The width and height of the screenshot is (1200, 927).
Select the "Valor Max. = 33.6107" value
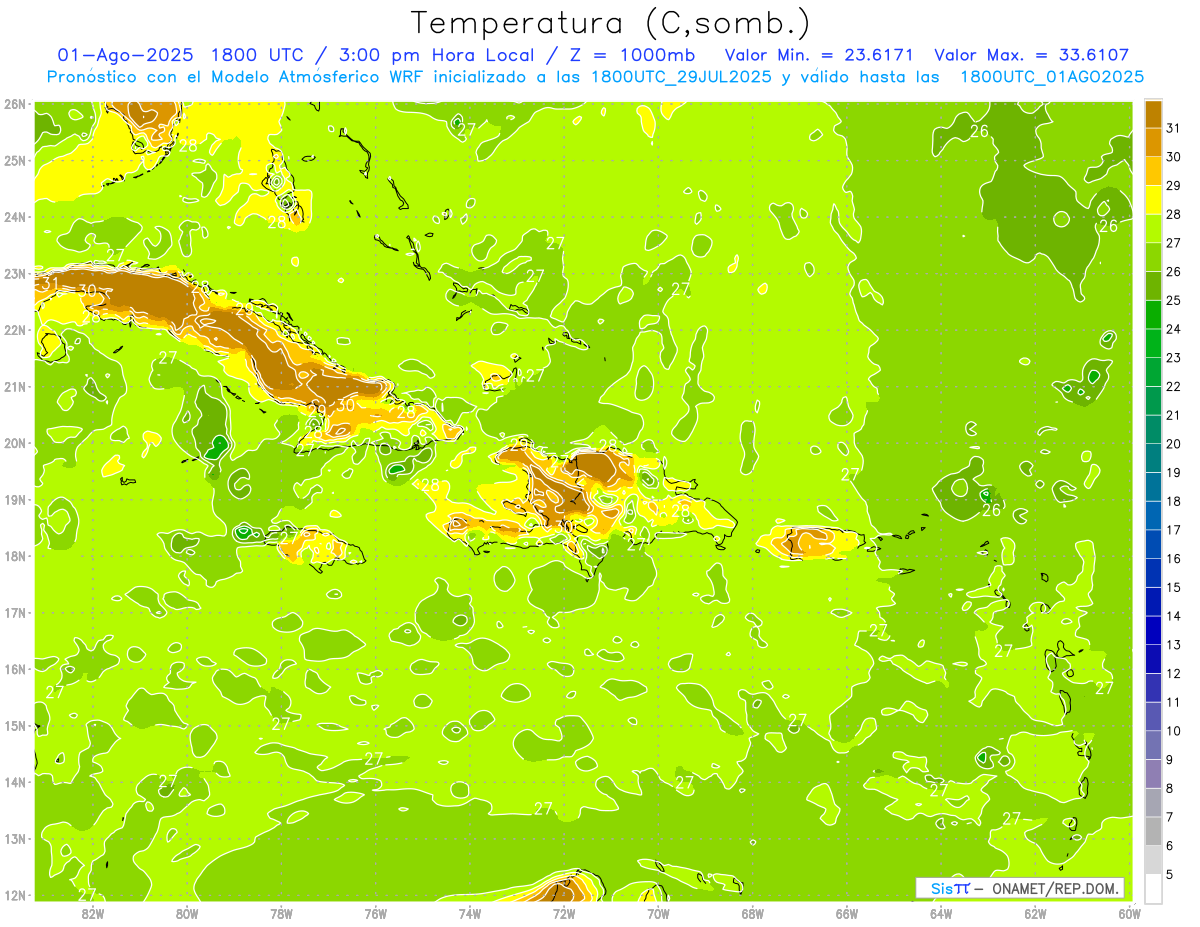(1031, 55)
